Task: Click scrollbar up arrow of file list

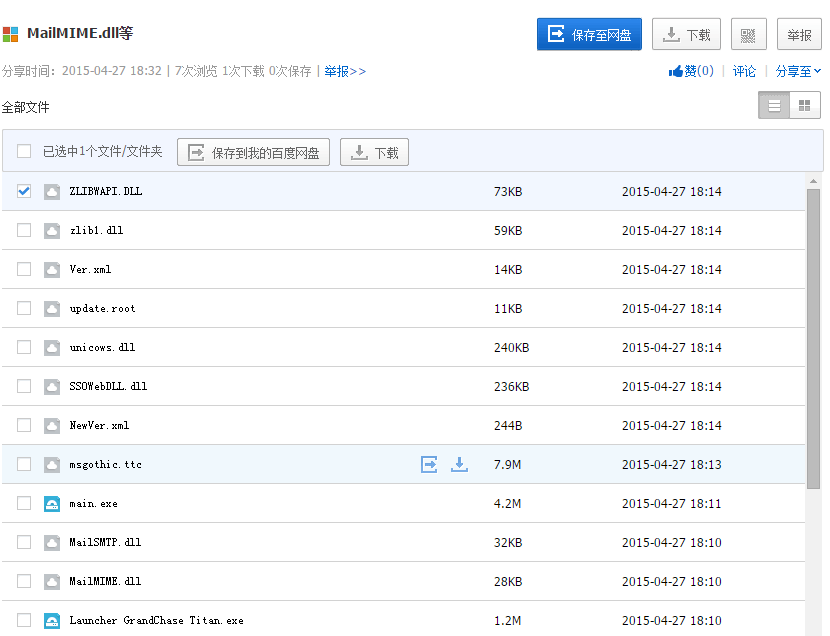Action: point(814,181)
